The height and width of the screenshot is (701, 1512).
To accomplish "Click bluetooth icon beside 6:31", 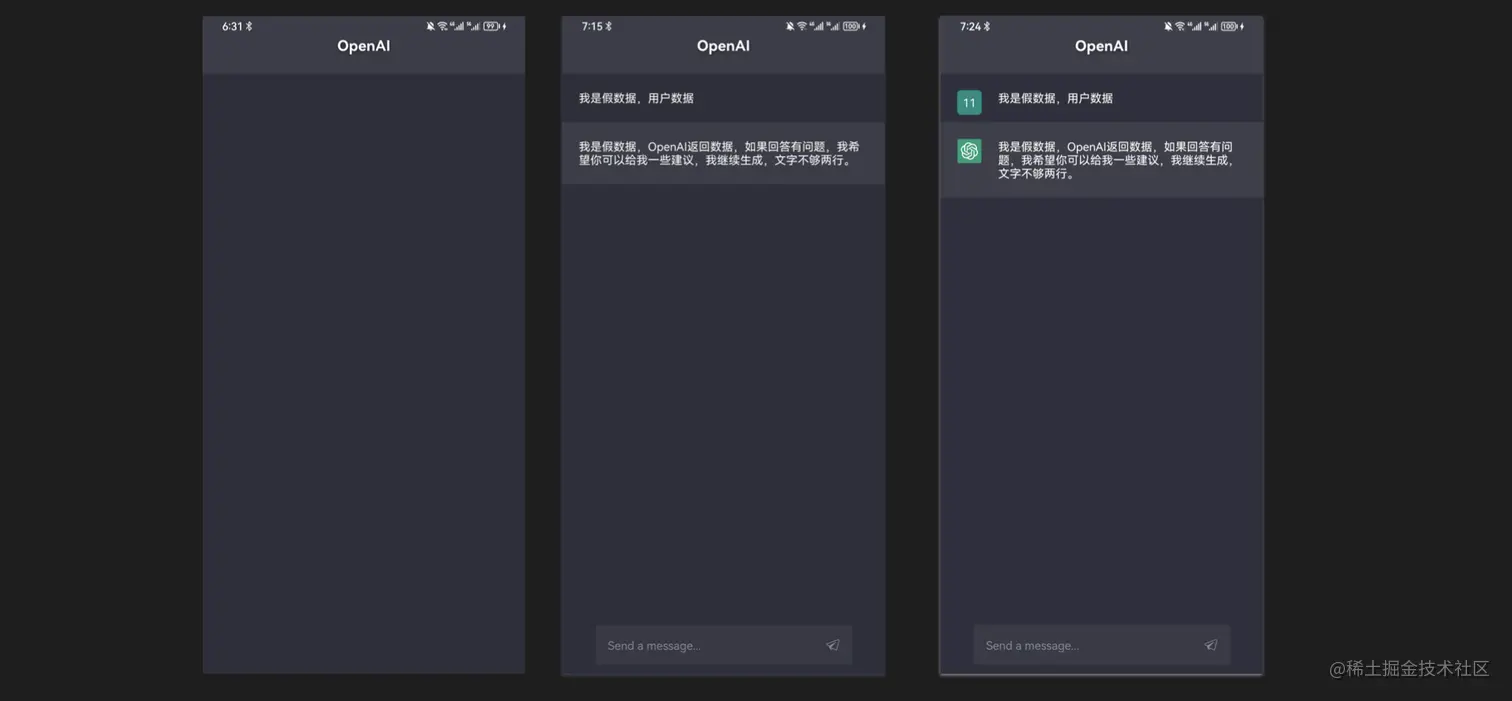I will coord(249,27).
